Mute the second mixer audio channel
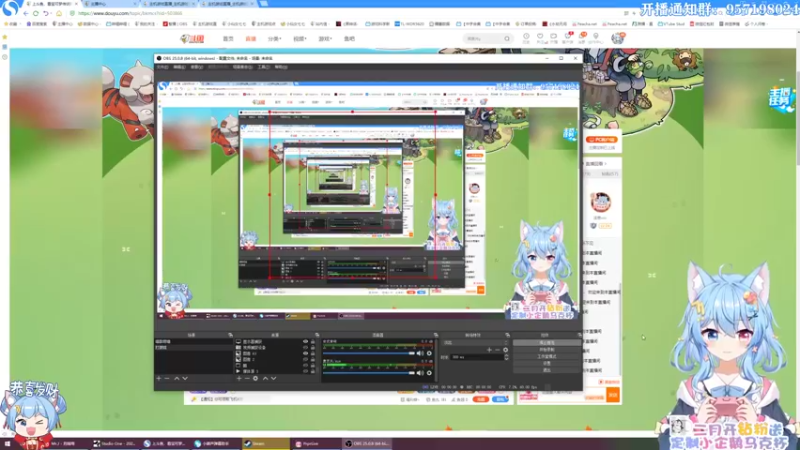The width and height of the screenshot is (800, 450). click(x=420, y=373)
